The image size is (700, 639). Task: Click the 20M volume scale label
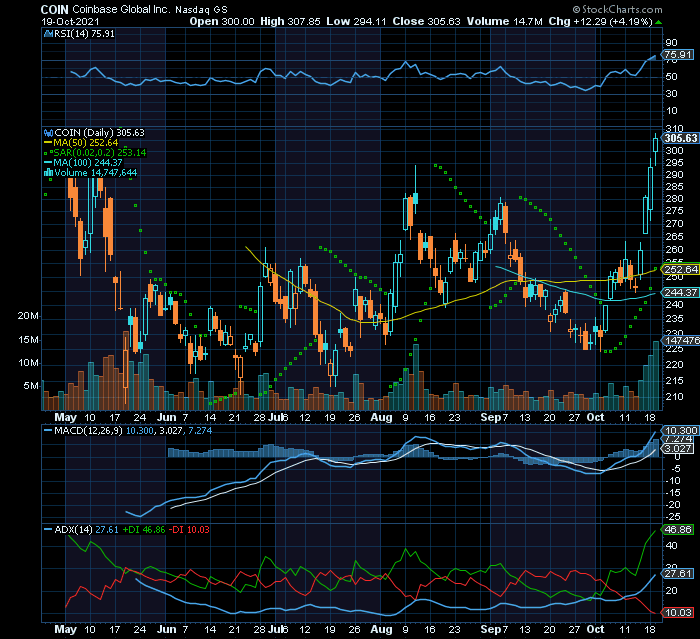28,316
